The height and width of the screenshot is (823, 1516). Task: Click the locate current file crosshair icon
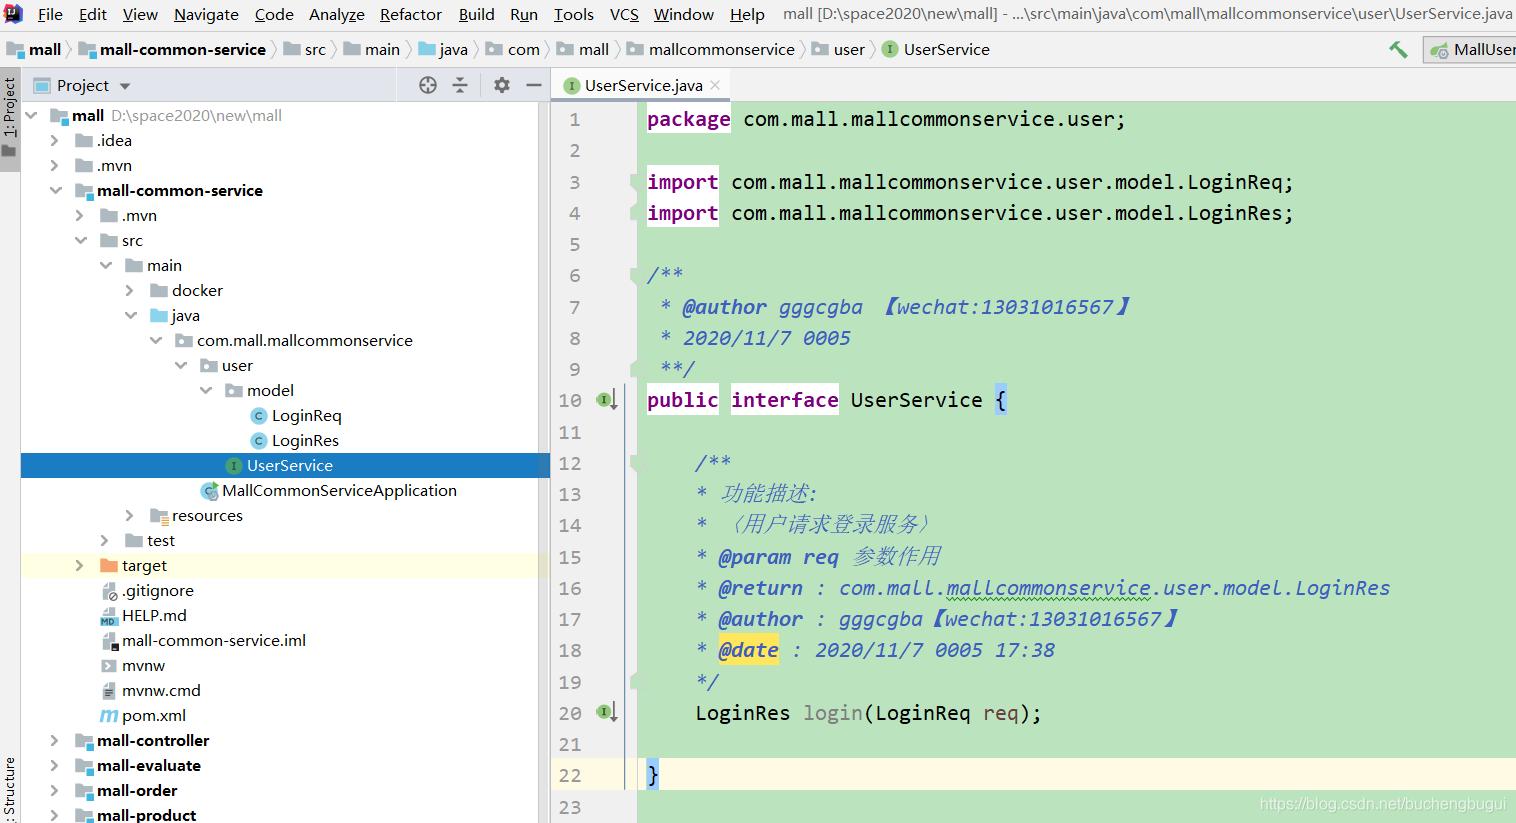tap(428, 85)
